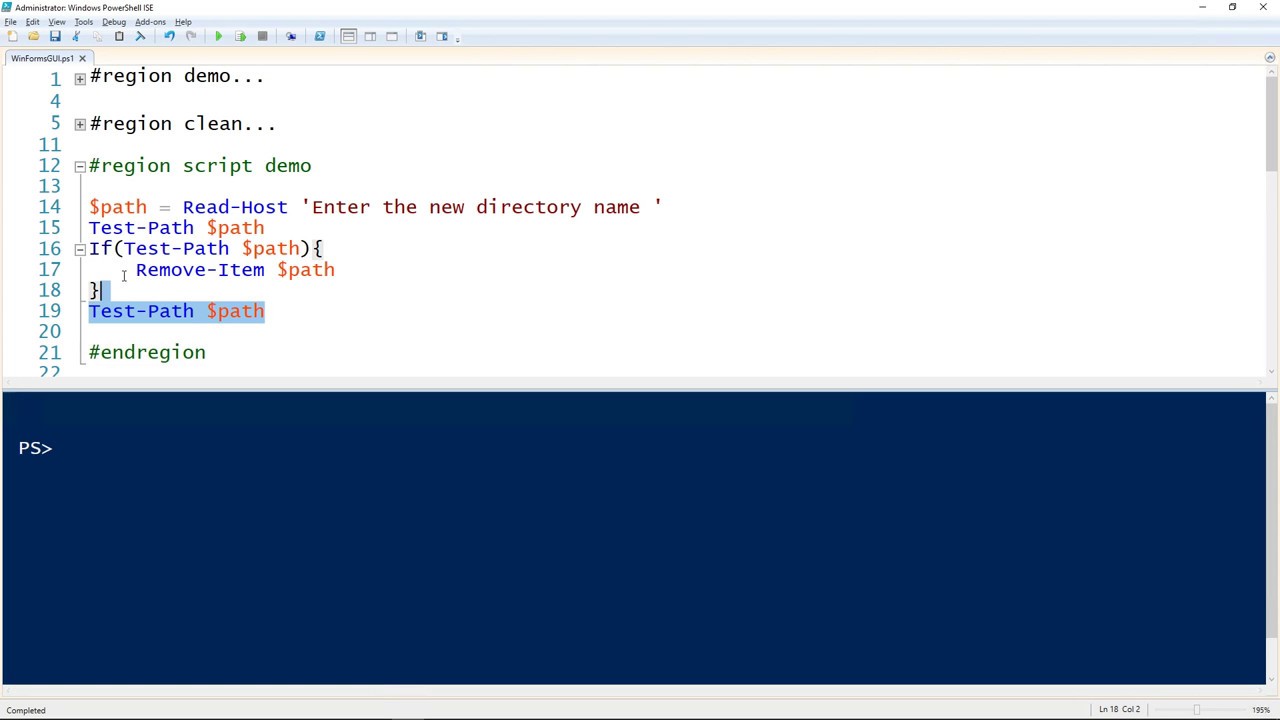The height and width of the screenshot is (720, 1280).
Task: Paste with the clipboard icon
Action: pyautogui.click(x=119, y=36)
